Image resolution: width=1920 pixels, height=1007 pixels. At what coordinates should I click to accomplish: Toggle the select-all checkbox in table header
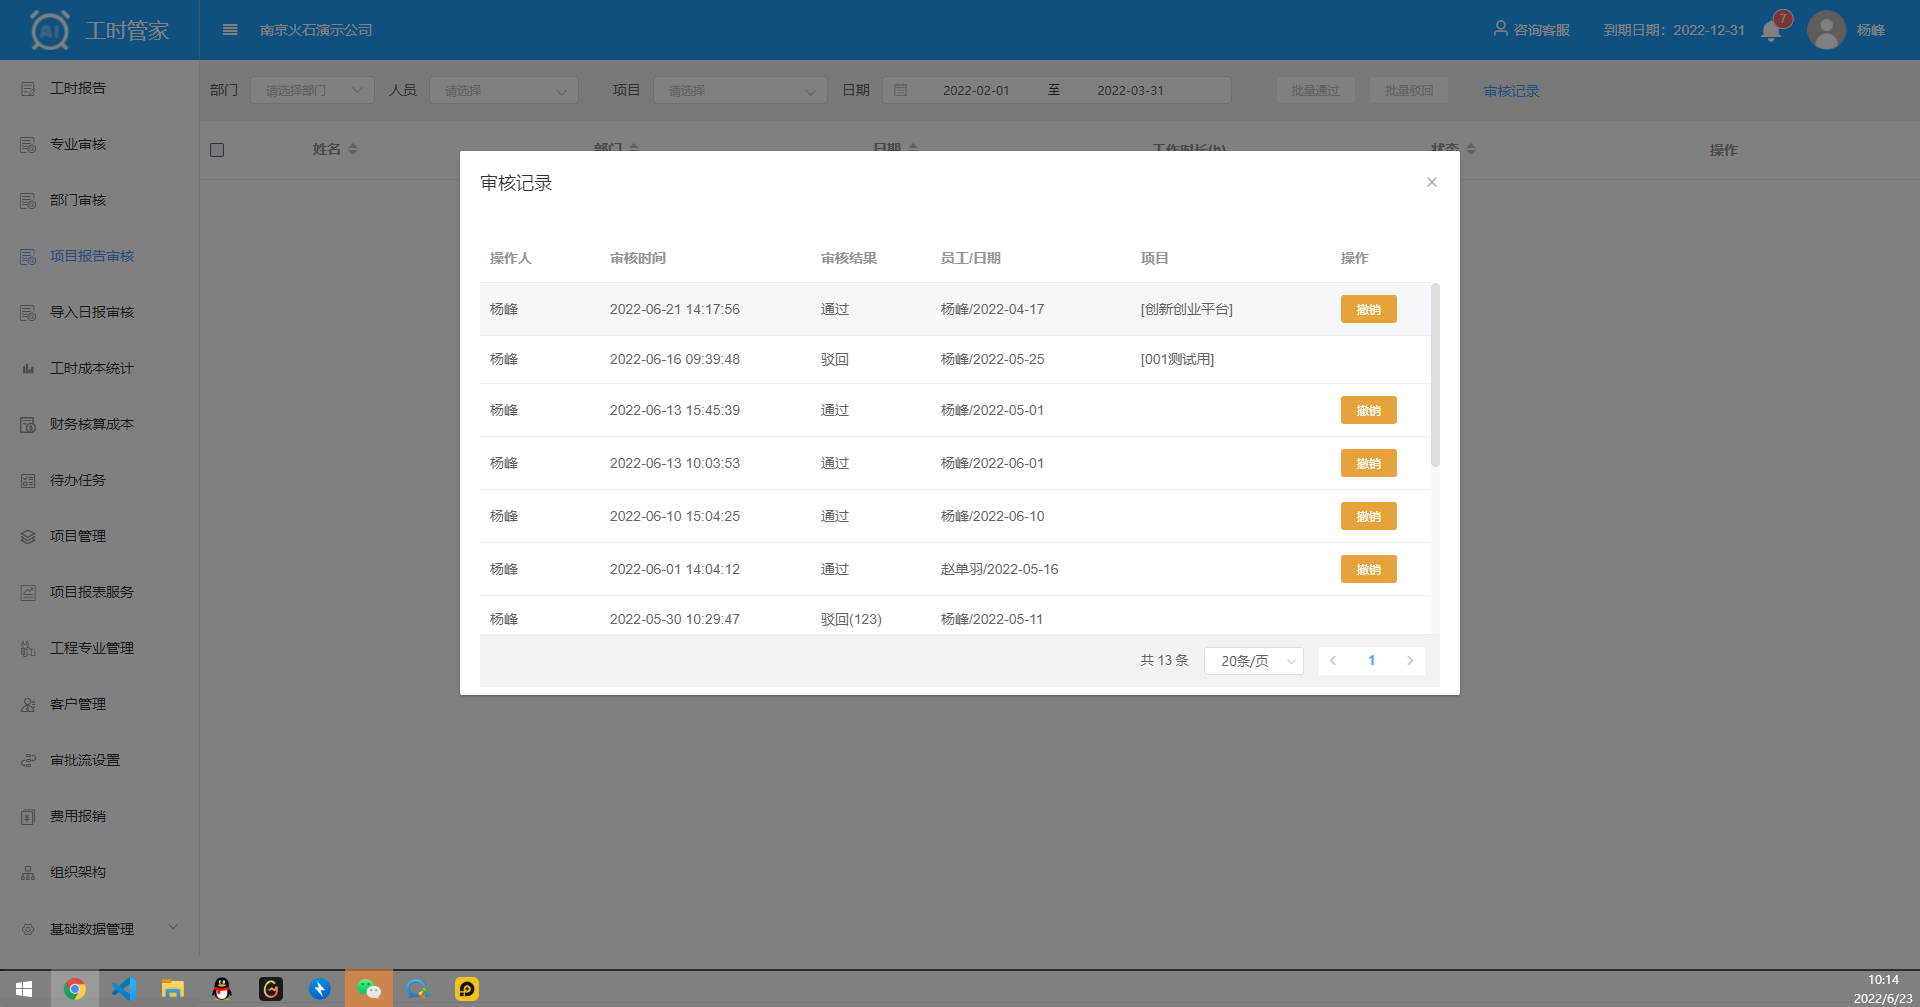point(217,150)
